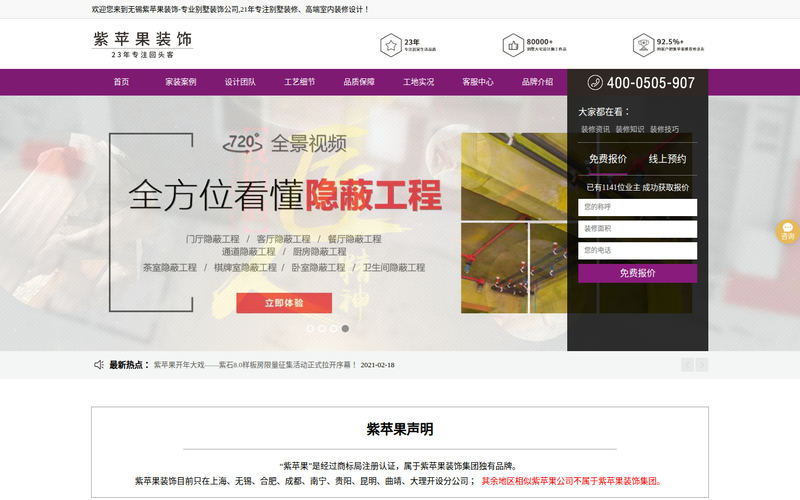Click the top pipes photo in banner

[514, 177]
